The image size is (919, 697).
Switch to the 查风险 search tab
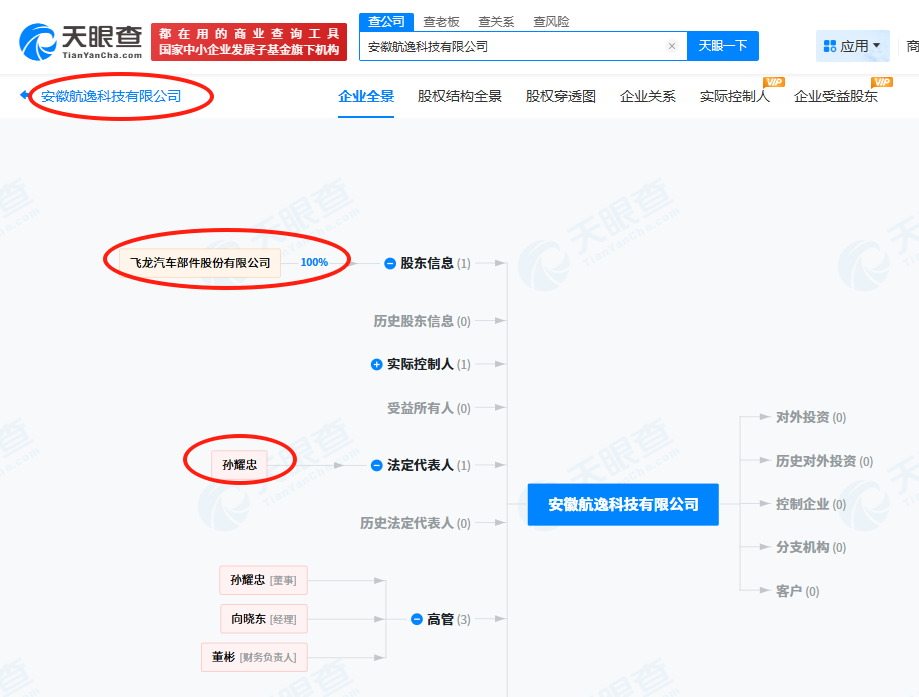(x=551, y=22)
